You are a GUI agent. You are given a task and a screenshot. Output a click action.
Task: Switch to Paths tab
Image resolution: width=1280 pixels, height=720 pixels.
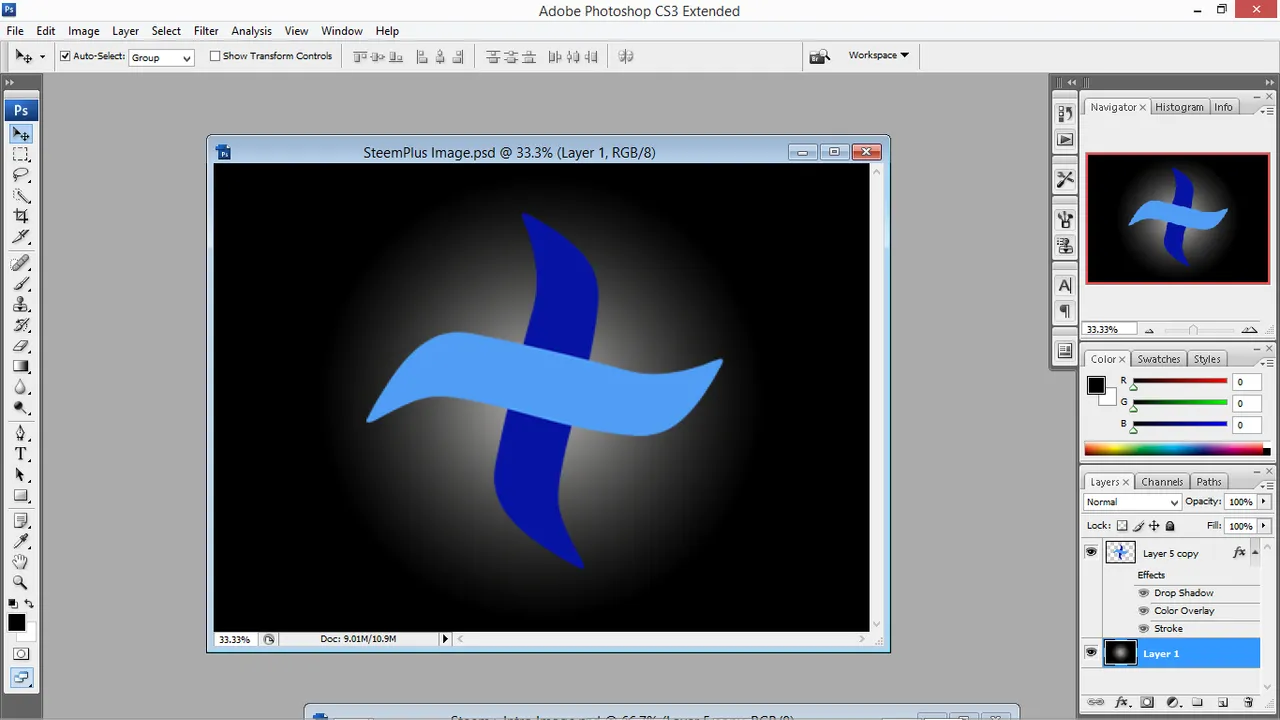[x=1209, y=482]
